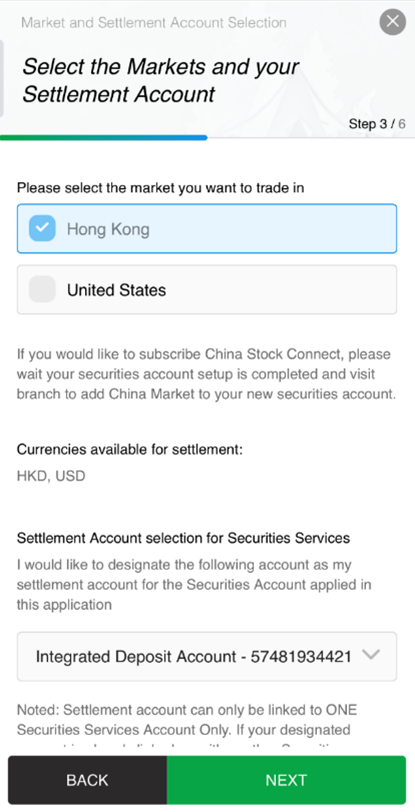Continue with the green NEXT button
Viewport: 415px width, 812px height.
coord(287,780)
